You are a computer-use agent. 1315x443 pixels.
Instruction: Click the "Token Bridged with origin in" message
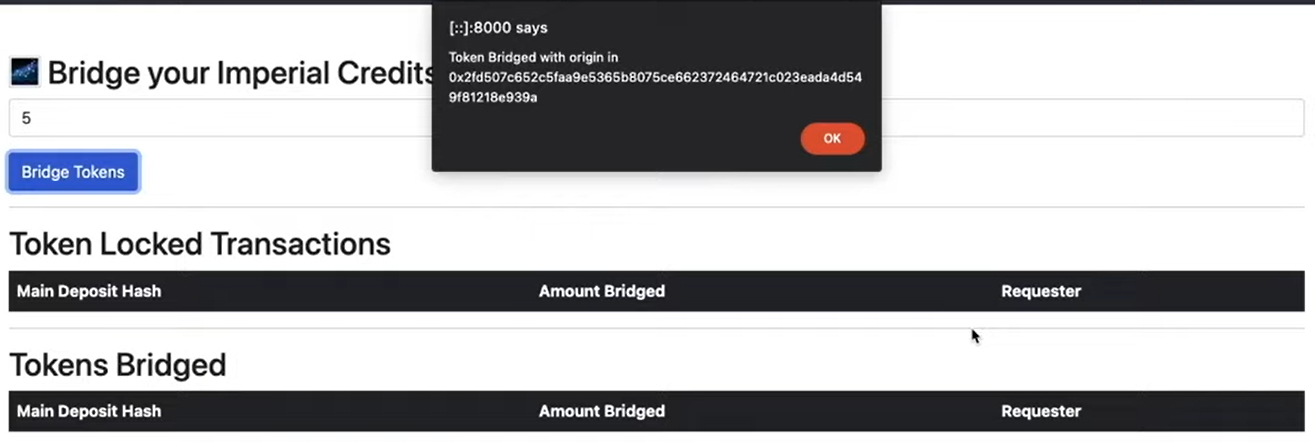point(533,58)
